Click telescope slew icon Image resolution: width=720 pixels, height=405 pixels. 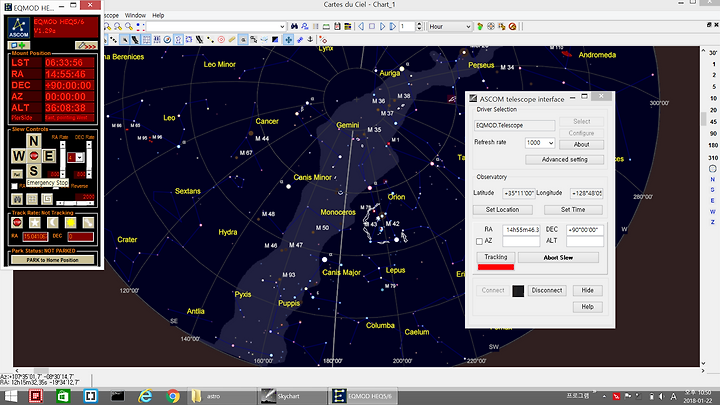coord(299,40)
